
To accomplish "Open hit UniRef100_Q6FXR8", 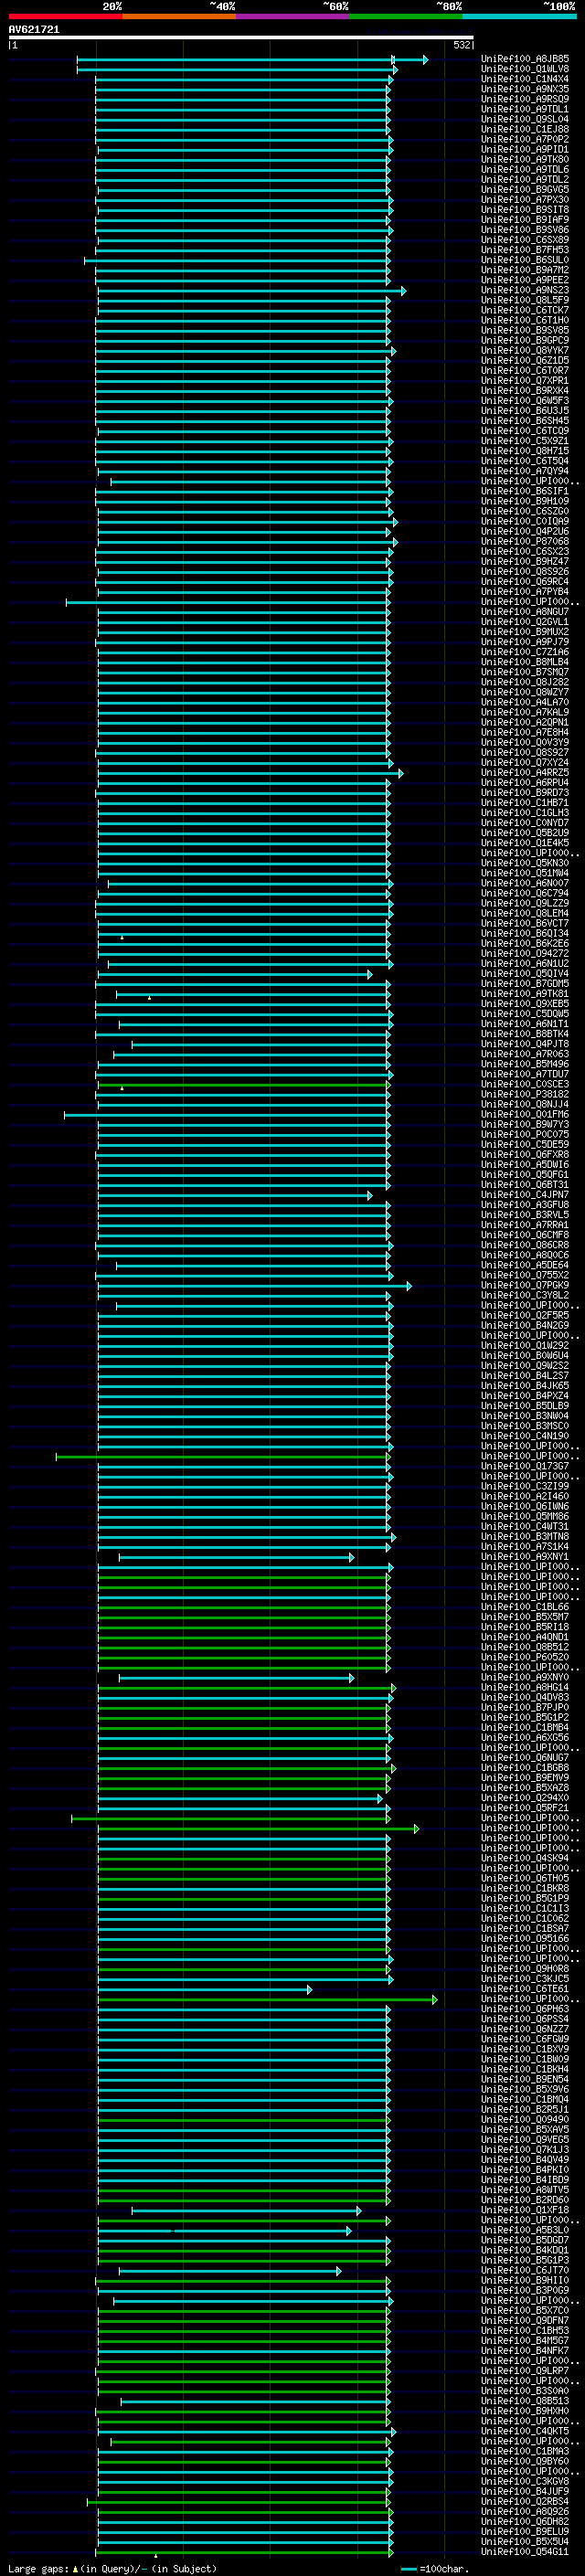I will tap(525, 1156).
